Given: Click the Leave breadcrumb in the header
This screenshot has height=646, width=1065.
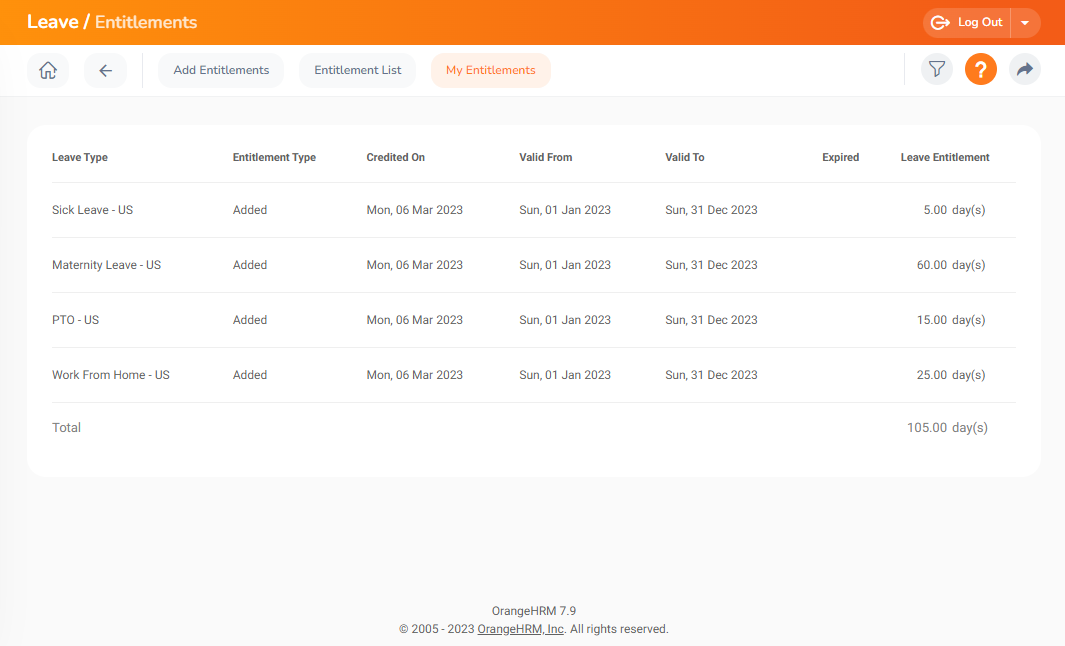Looking at the screenshot, I should [x=52, y=22].
